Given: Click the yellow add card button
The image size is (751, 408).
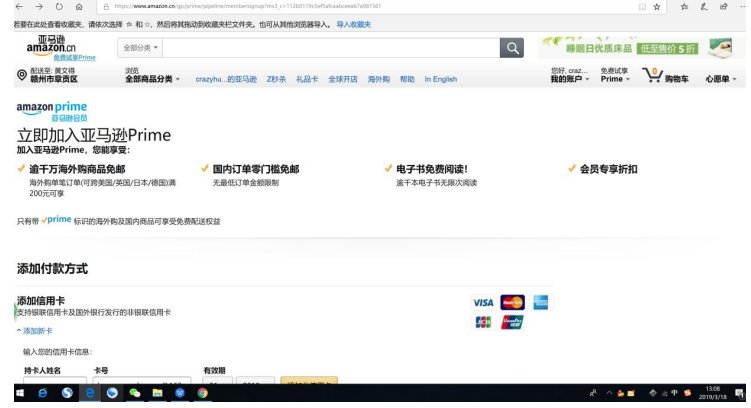Looking at the screenshot, I should [x=309, y=380].
